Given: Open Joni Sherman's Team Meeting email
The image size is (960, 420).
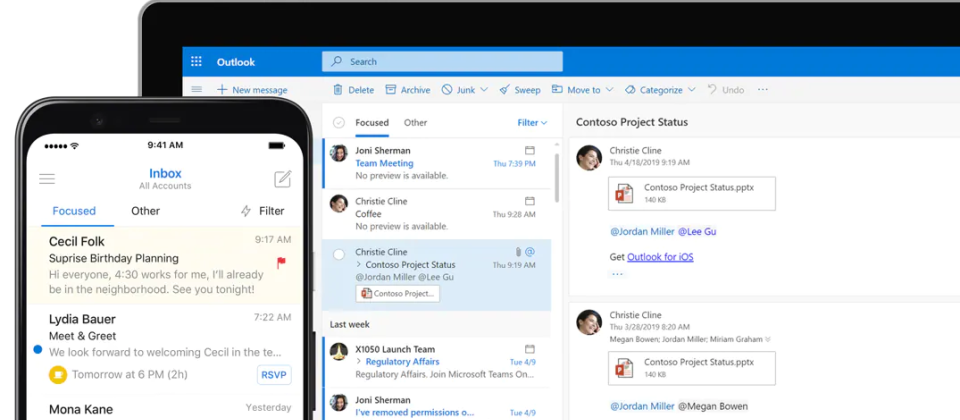Looking at the screenshot, I should (437, 163).
